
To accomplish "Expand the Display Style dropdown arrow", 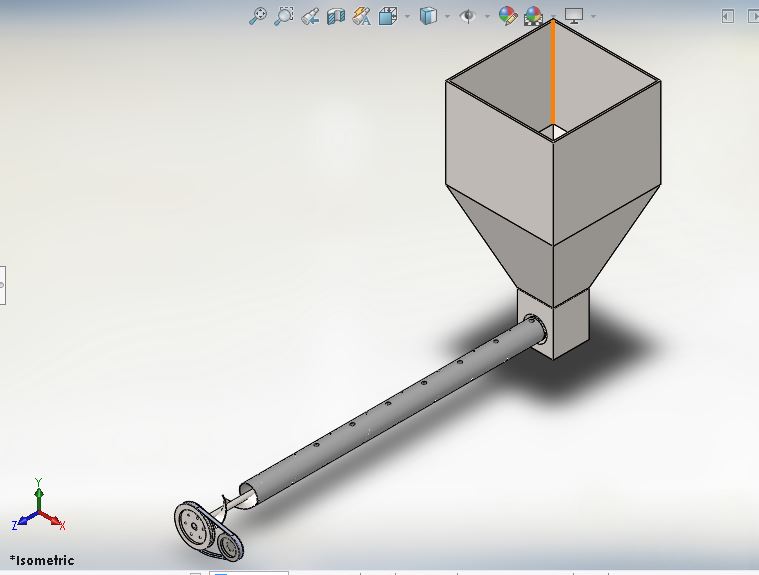I will 447,16.
